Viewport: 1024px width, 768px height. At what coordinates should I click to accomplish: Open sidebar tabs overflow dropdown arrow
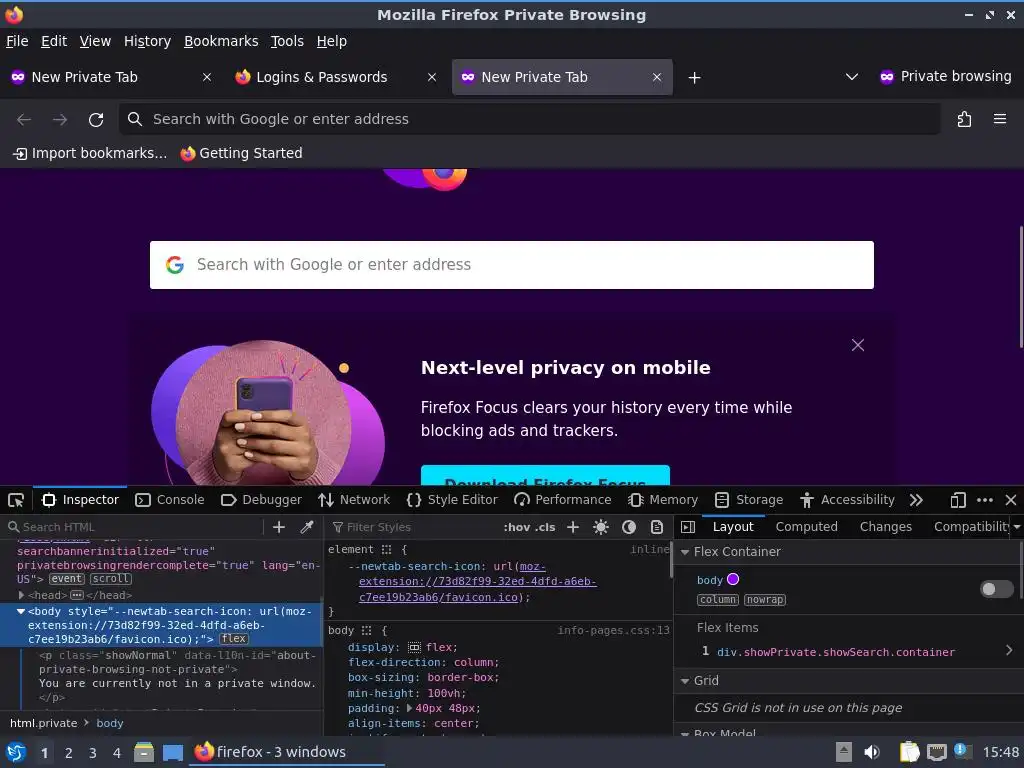[x=1017, y=527]
